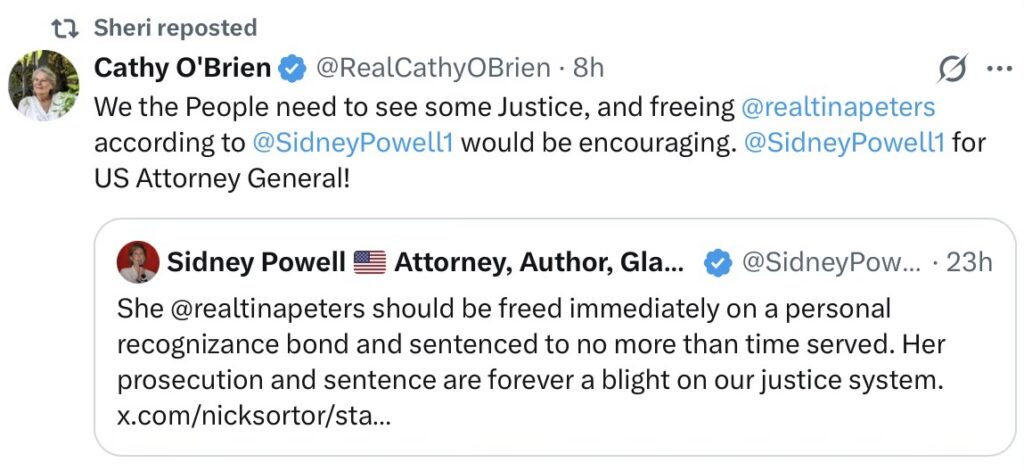Click the 23h quoted post timestamp

click(x=968, y=263)
